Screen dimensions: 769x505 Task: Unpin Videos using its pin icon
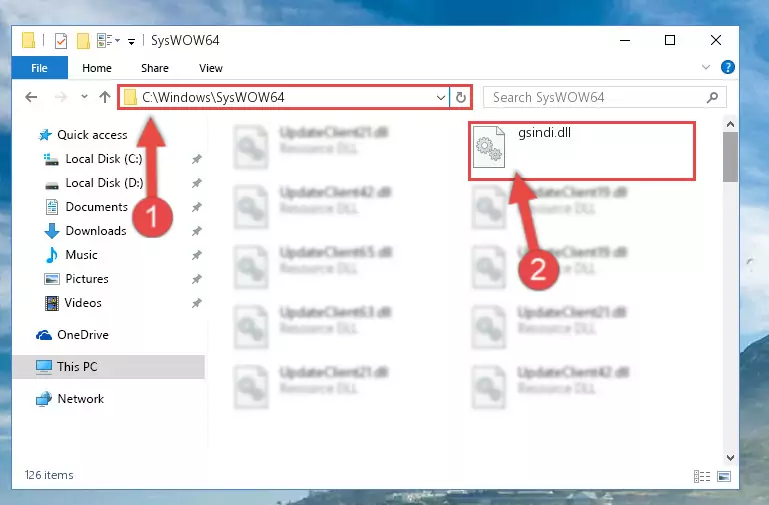(x=197, y=303)
